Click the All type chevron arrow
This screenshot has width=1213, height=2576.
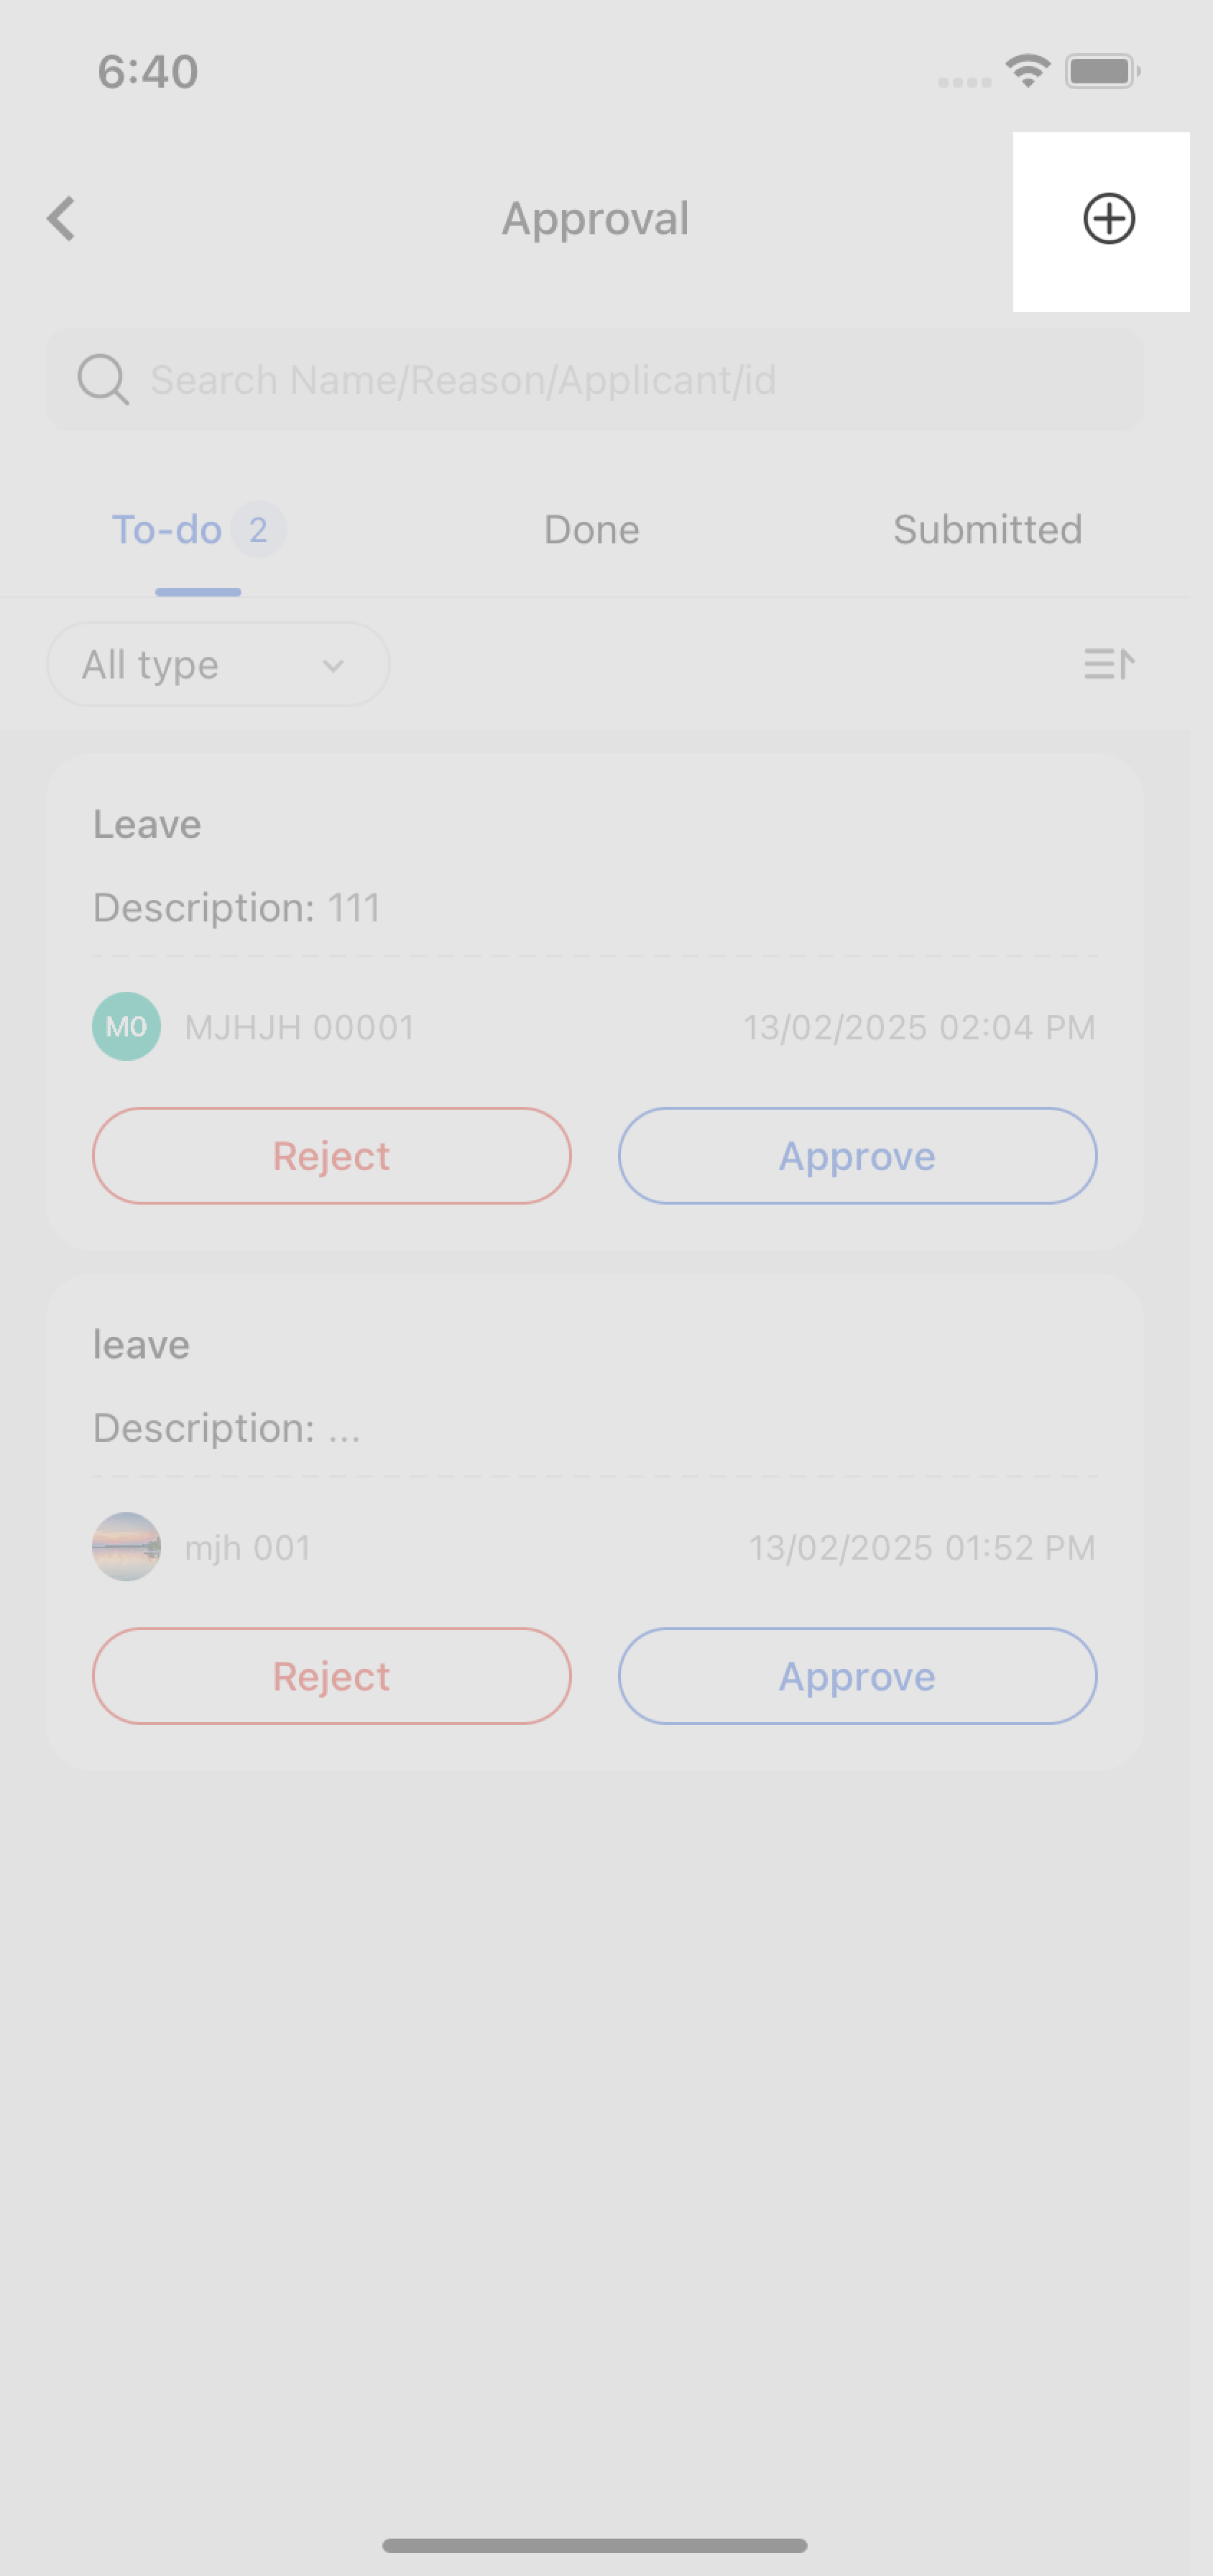pyautogui.click(x=333, y=666)
